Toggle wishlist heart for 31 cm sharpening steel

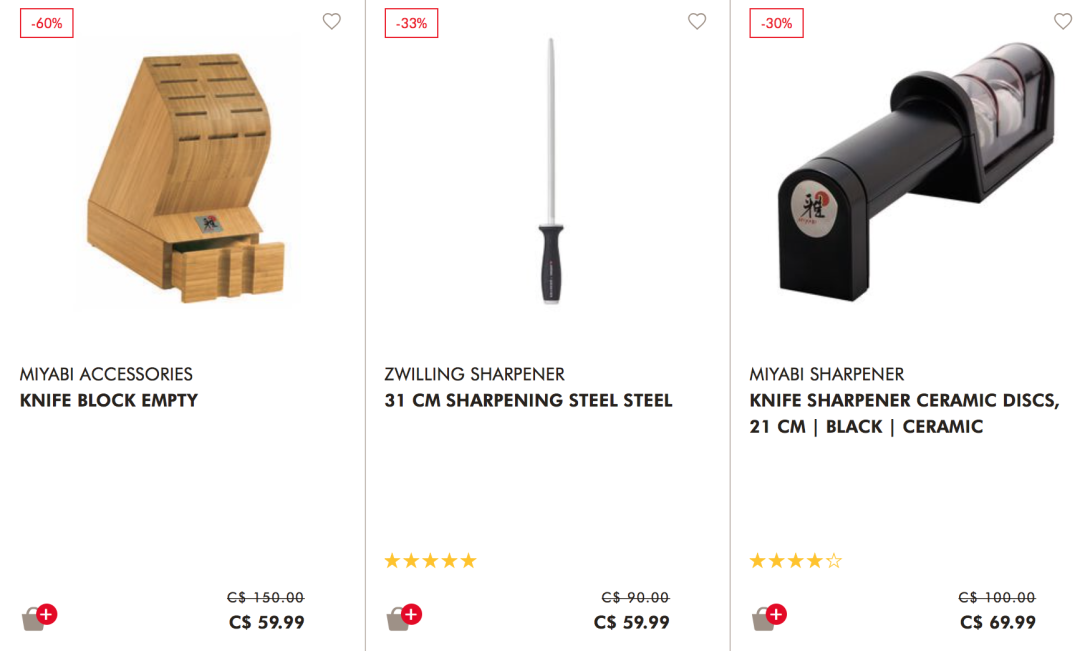tap(697, 22)
